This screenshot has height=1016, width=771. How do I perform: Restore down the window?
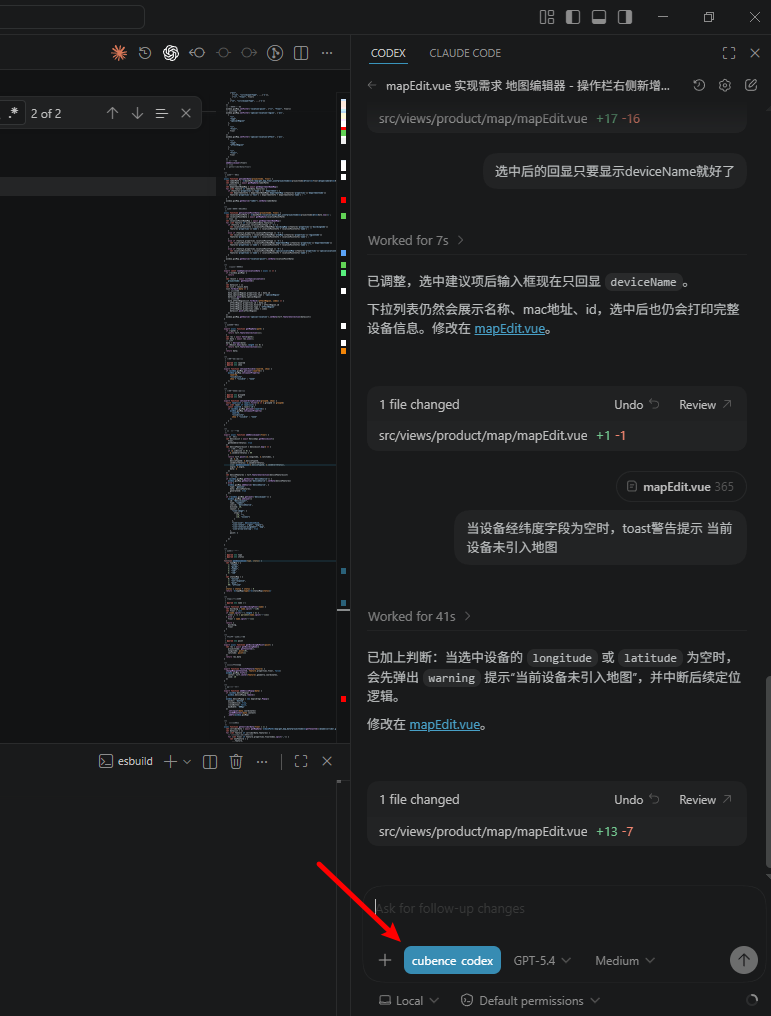point(709,17)
